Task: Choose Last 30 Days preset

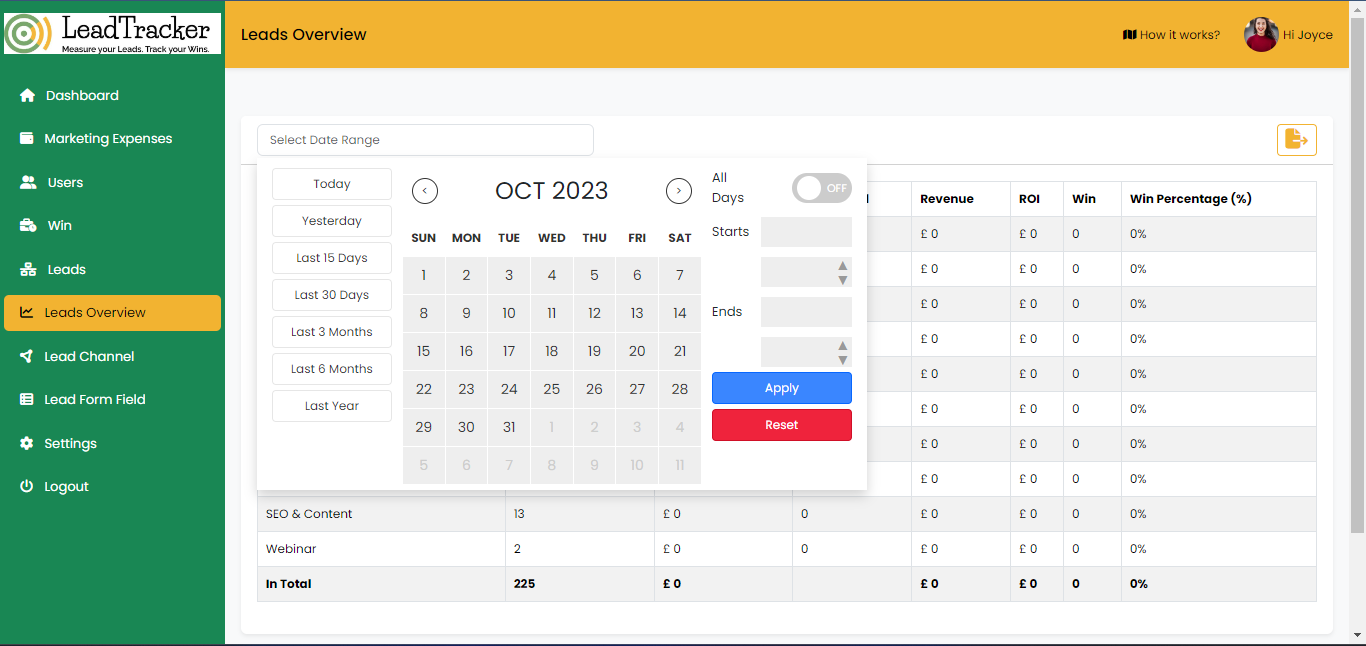Action: click(x=332, y=295)
